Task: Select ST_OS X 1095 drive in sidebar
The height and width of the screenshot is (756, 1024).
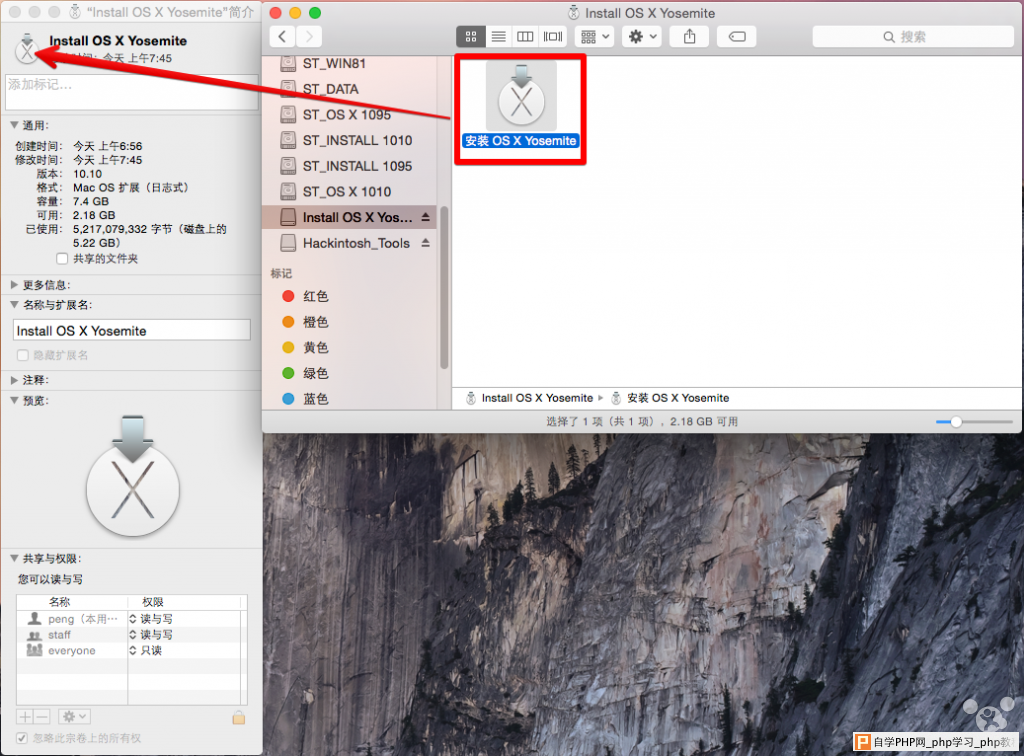Action: click(349, 114)
